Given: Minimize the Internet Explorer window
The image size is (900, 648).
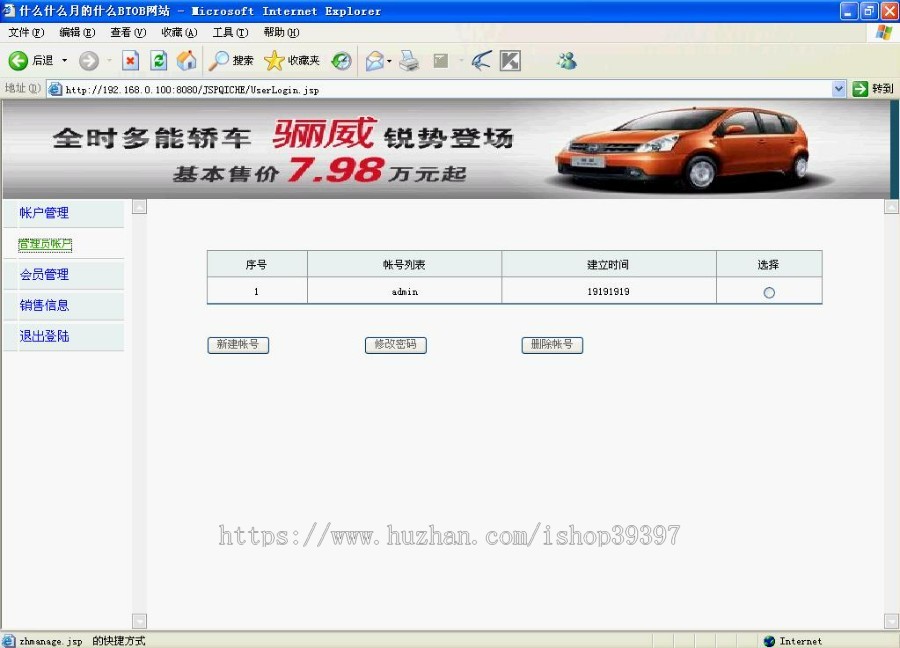Looking at the screenshot, I should (849, 11).
